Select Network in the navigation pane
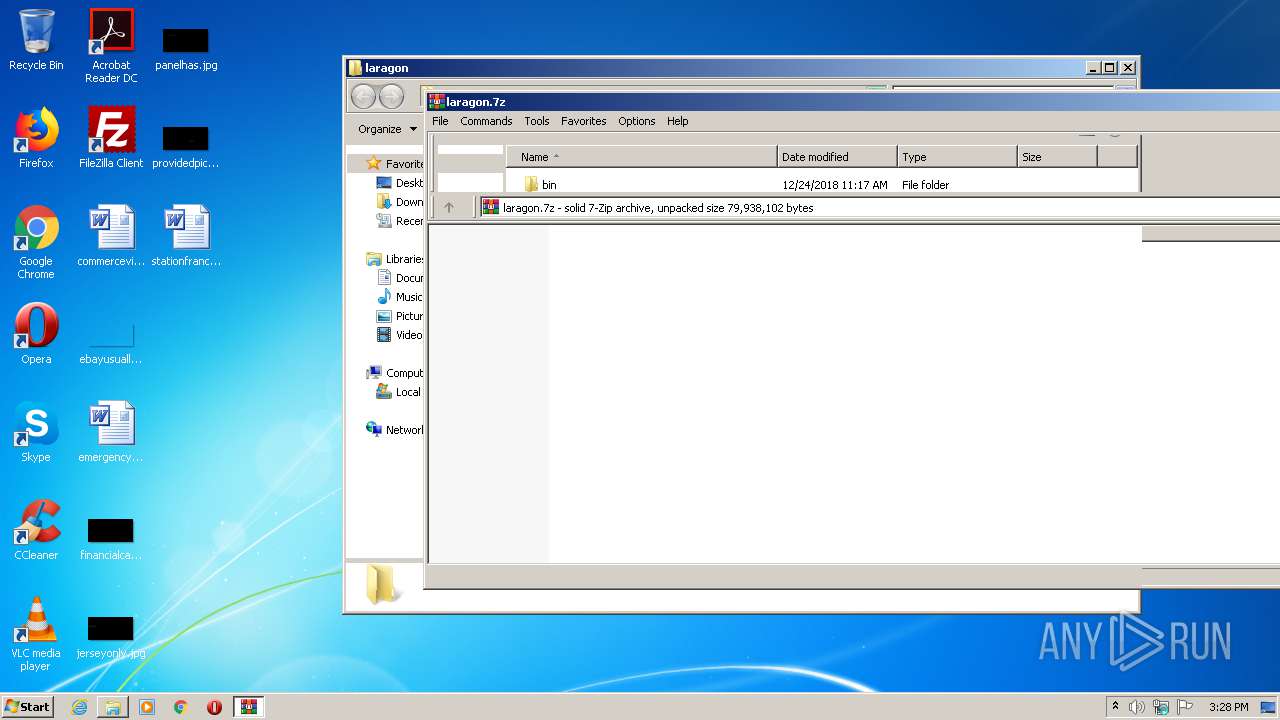The image size is (1280, 720). (x=395, y=430)
